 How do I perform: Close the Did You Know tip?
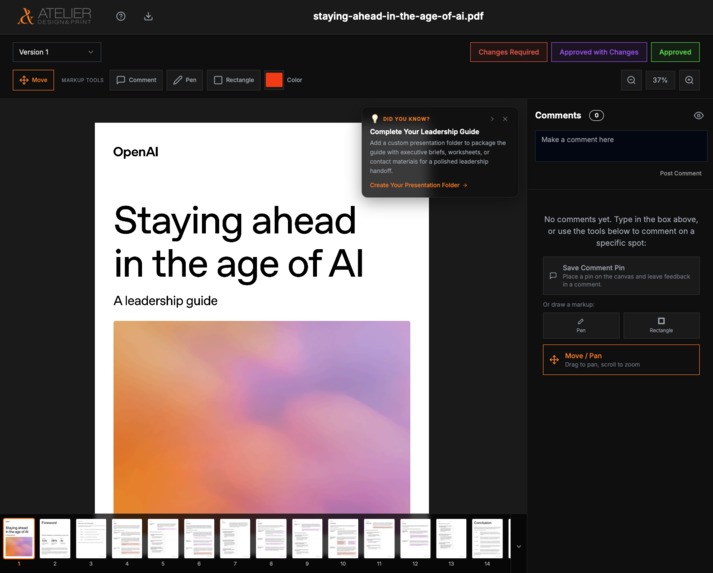(x=505, y=119)
